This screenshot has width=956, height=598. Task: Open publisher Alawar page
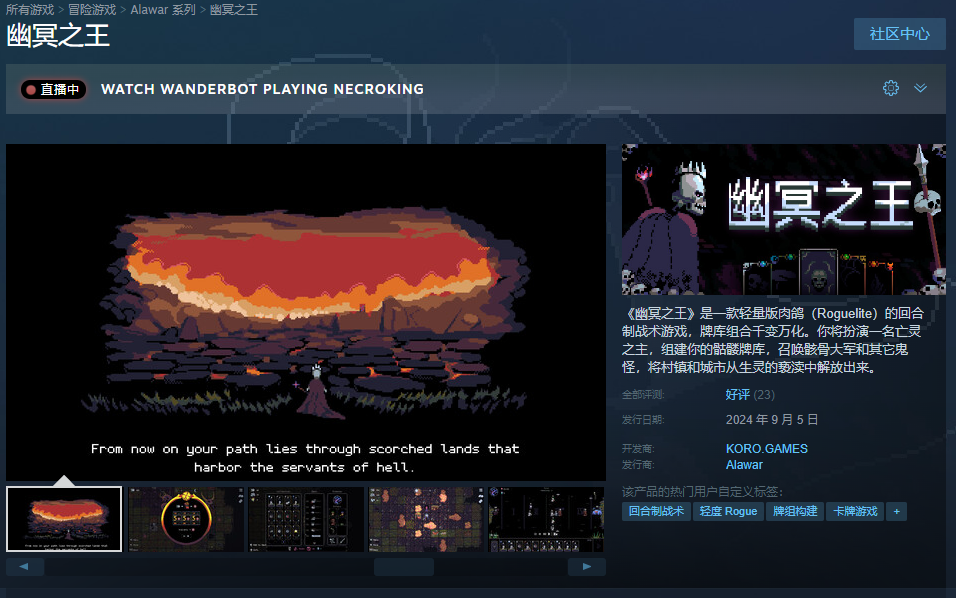[x=744, y=464]
